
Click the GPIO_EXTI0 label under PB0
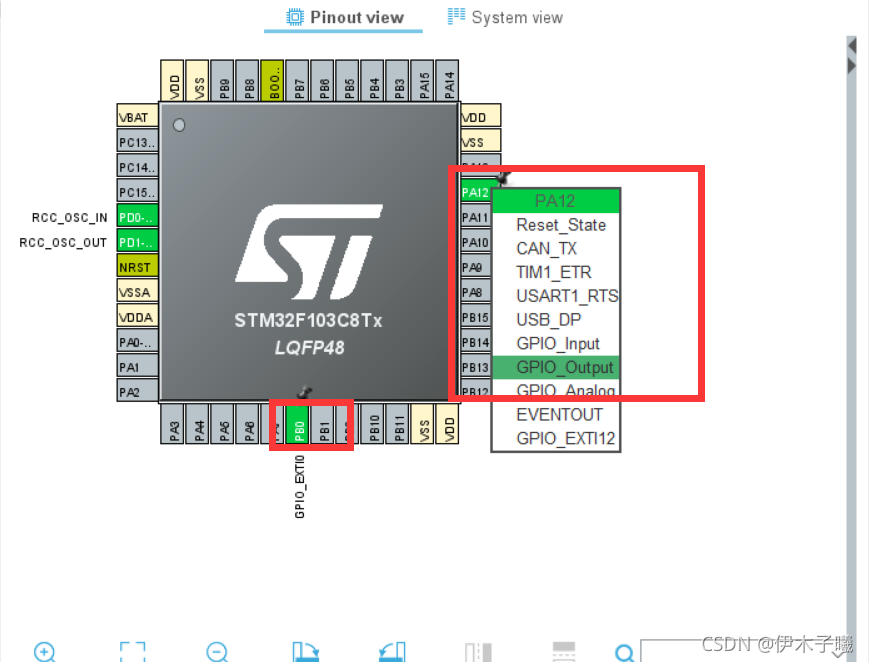tap(300, 487)
